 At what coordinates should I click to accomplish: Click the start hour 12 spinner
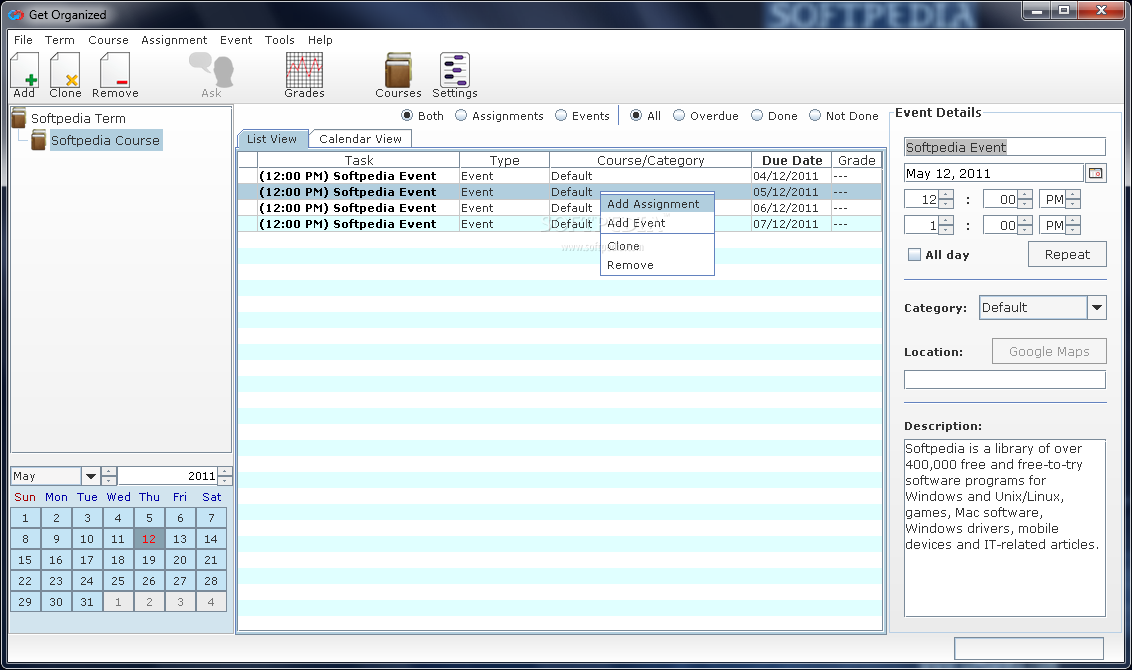(x=946, y=199)
